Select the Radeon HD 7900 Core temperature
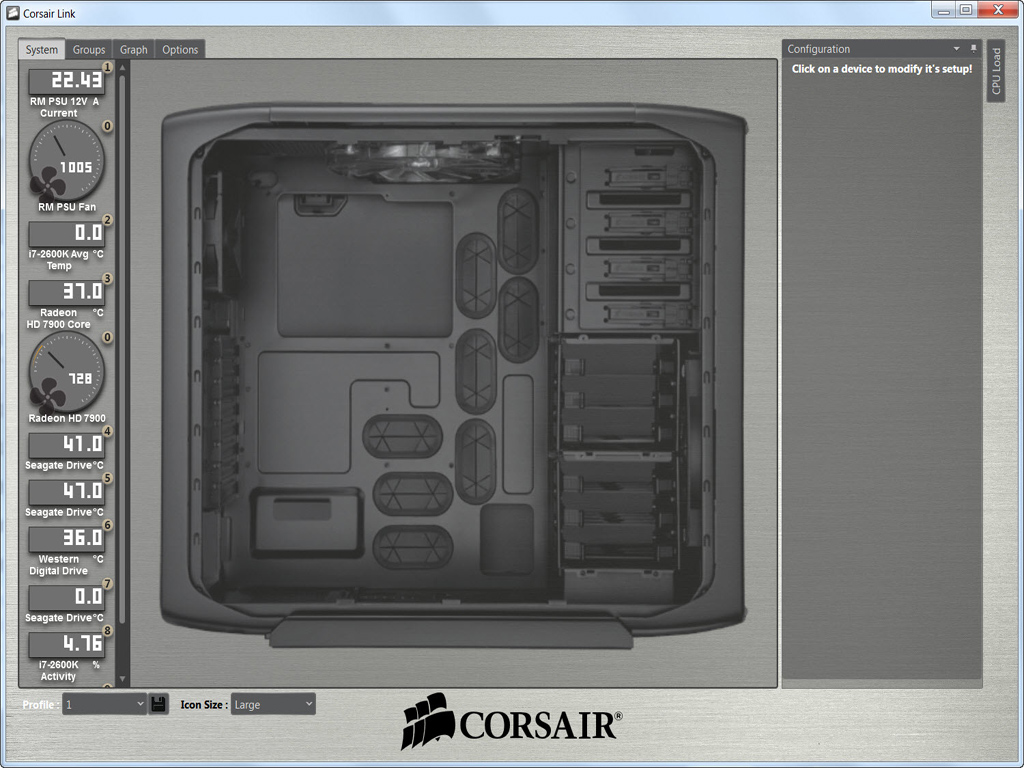Screen dimensions: 1024x768 point(66,293)
